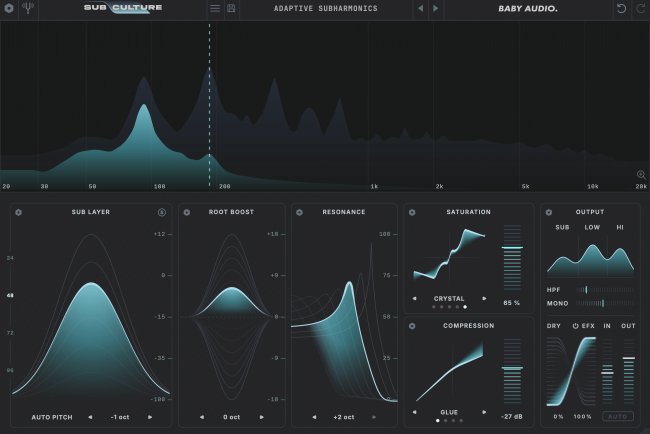Screen dimensions: 650x434
Task: Go to previous preset arrow
Action: point(420,8)
